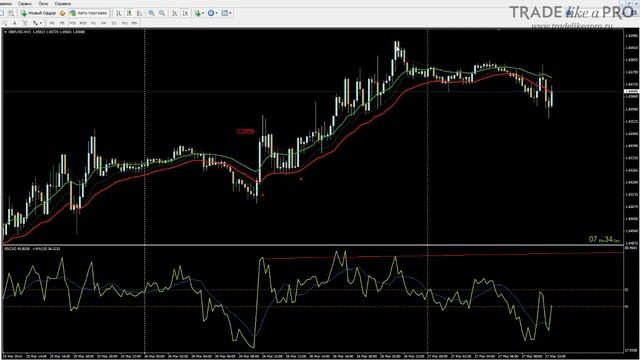Click the candle countdown timer text
The width and height of the screenshot is (640, 360).
click(604, 240)
